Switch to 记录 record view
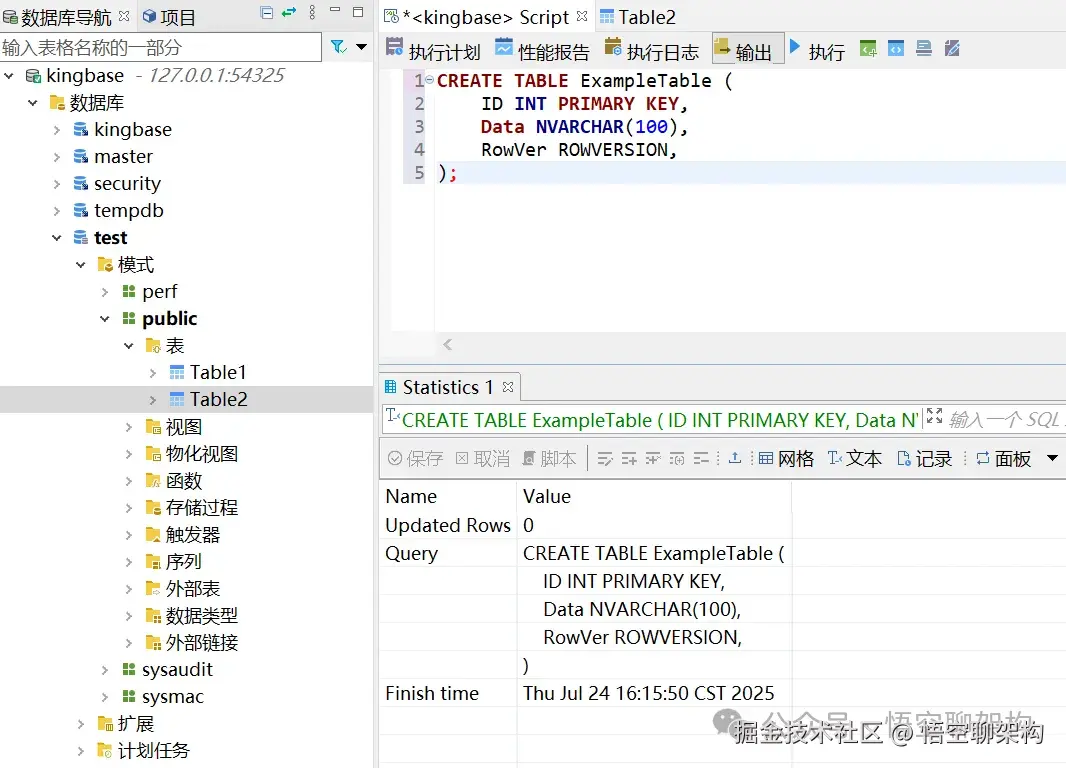This screenshot has width=1066, height=768. pos(925,459)
